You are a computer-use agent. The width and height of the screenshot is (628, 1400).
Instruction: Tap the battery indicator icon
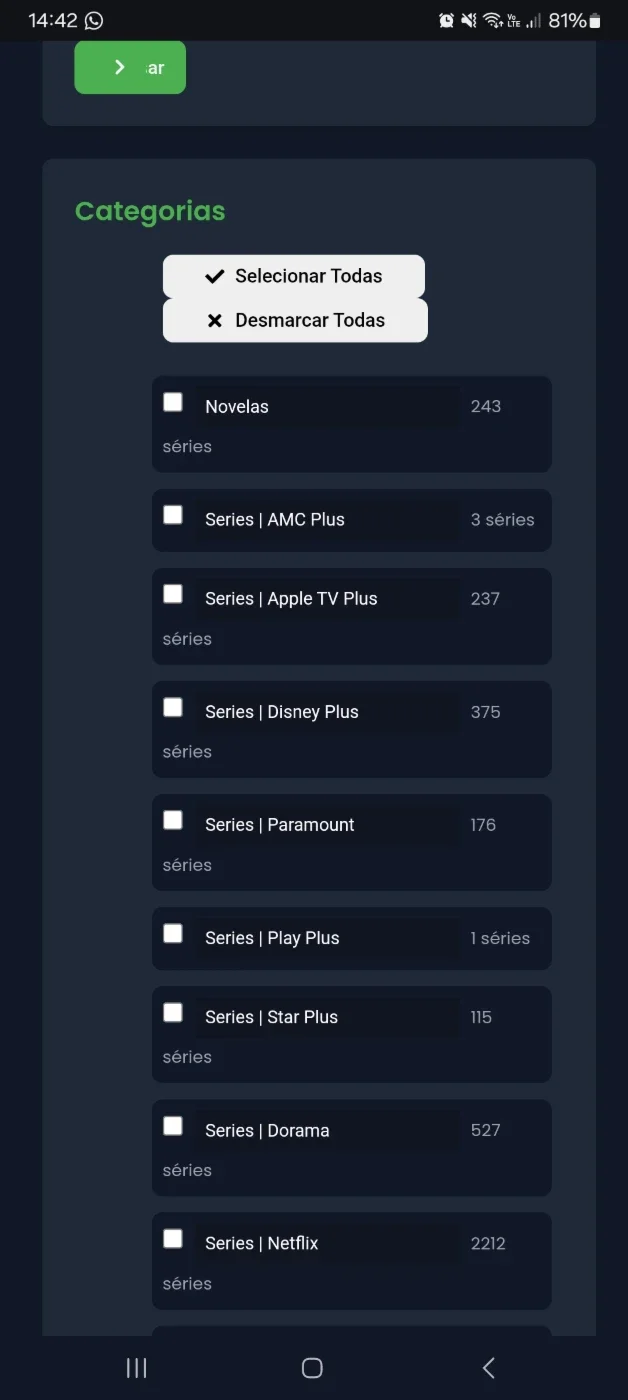coord(595,20)
